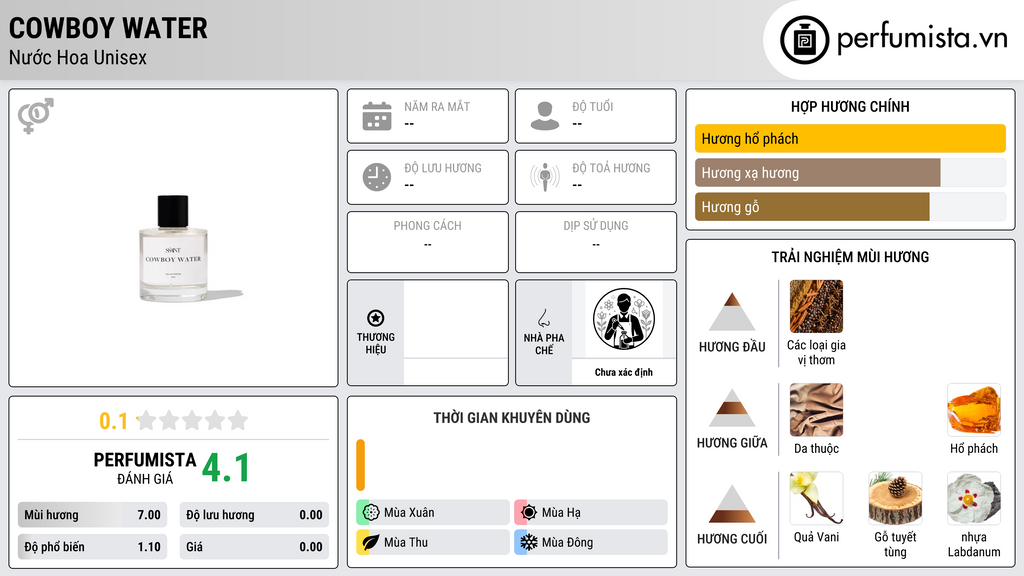Click the nose icon above Nhà pha chế
This screenshot has width=1024, height=576.
tap(544, 318)
